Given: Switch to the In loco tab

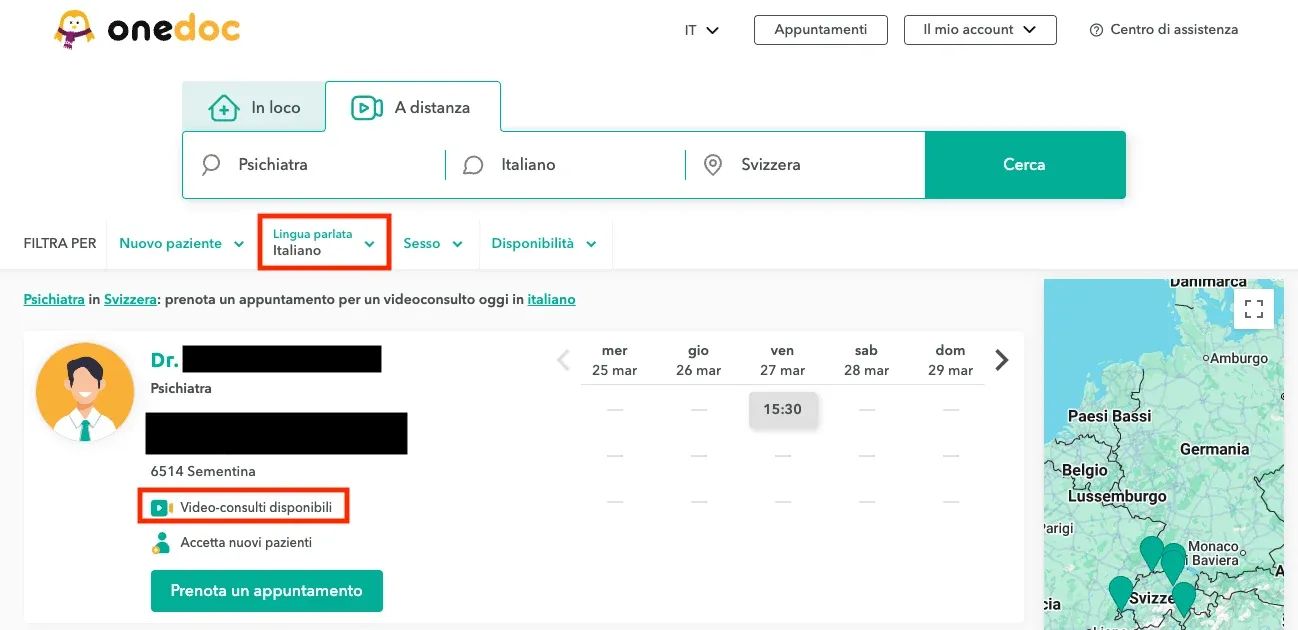Looking at the screenshot, I should tap(254, 107).
